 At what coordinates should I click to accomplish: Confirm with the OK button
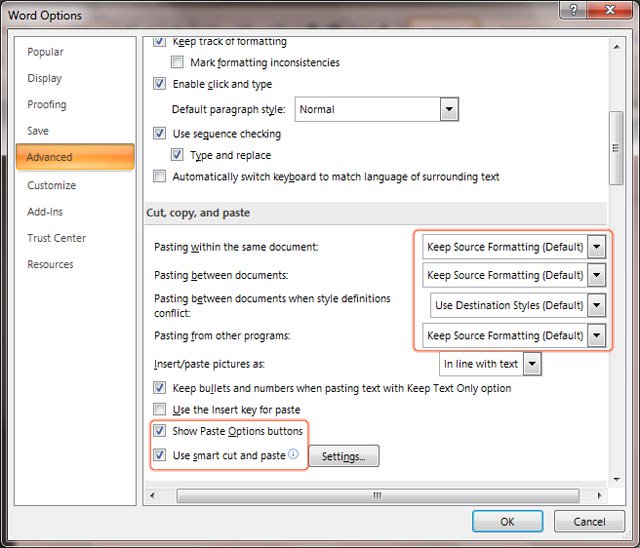coord(507,521)
